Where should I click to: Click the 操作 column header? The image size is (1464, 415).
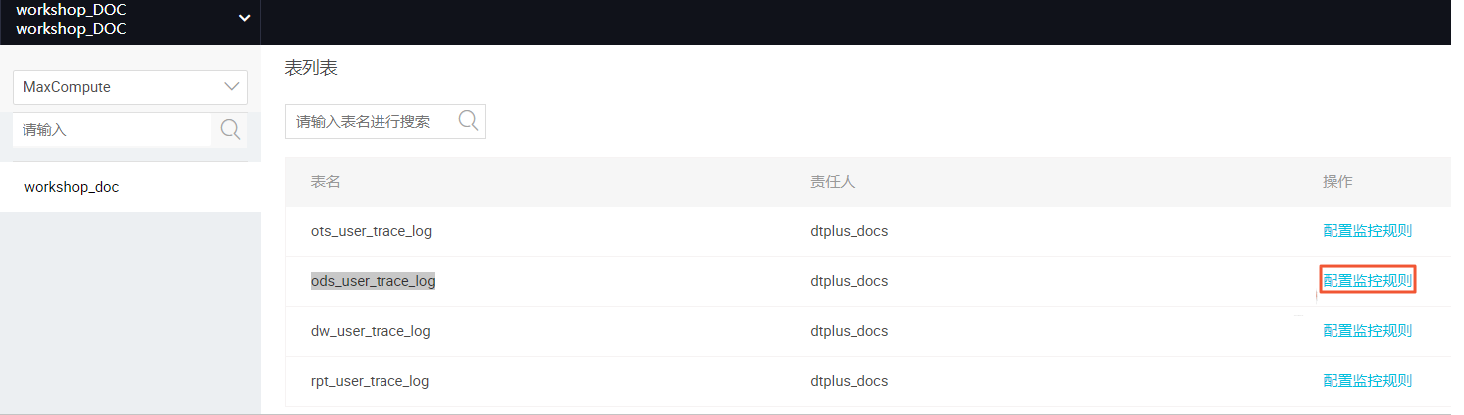[1338, 181]
